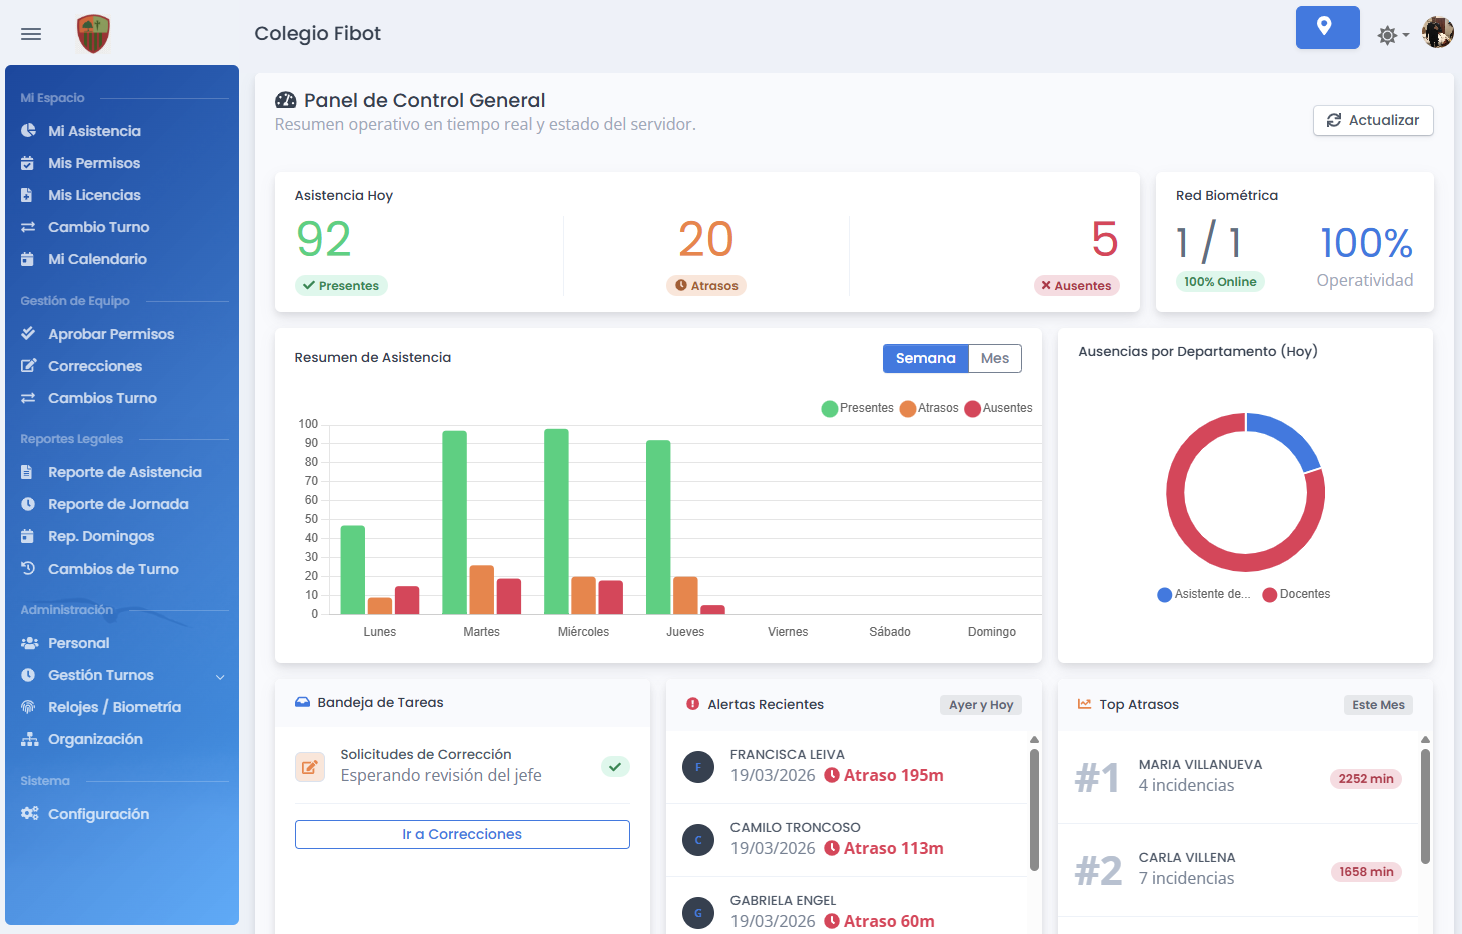Click the blue location pin button

click(x=1327, y=27)
